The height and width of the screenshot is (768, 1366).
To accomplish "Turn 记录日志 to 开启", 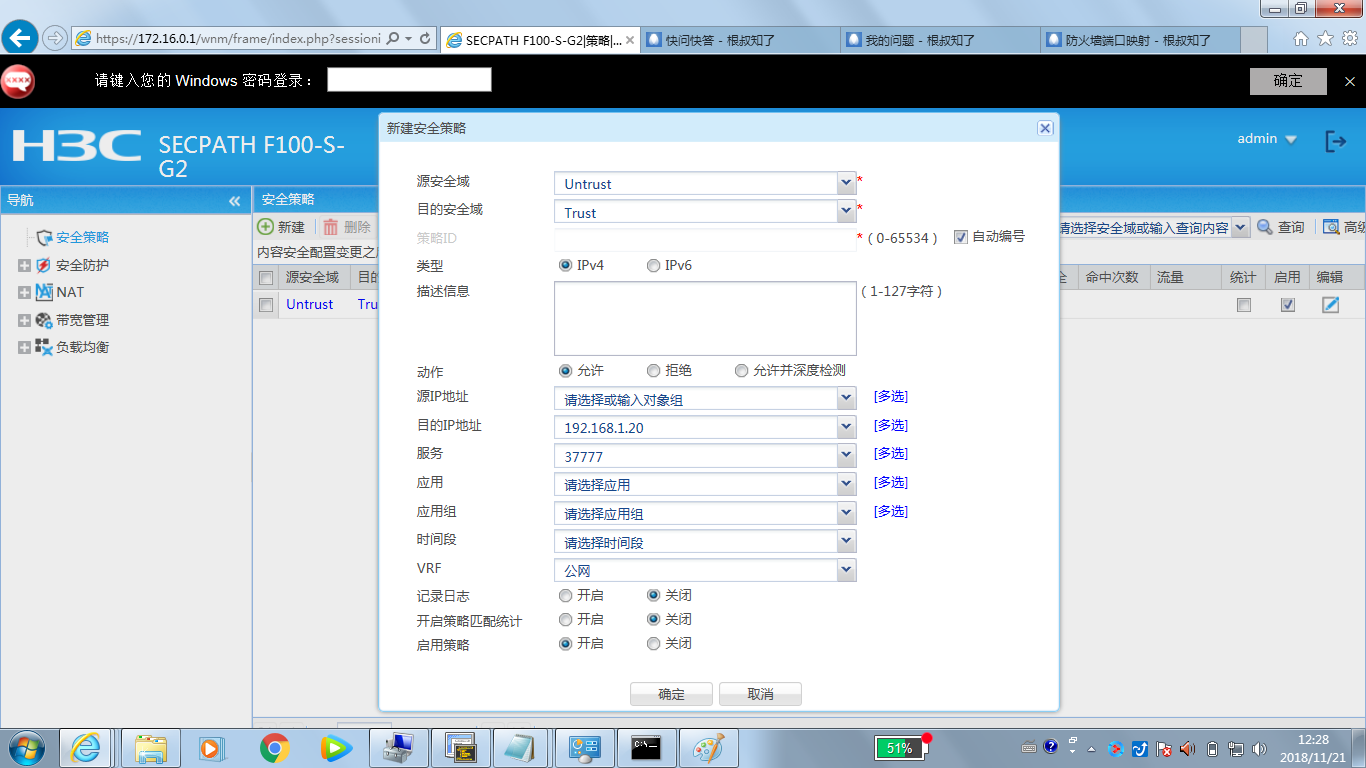I will click(x=566, y=596).
